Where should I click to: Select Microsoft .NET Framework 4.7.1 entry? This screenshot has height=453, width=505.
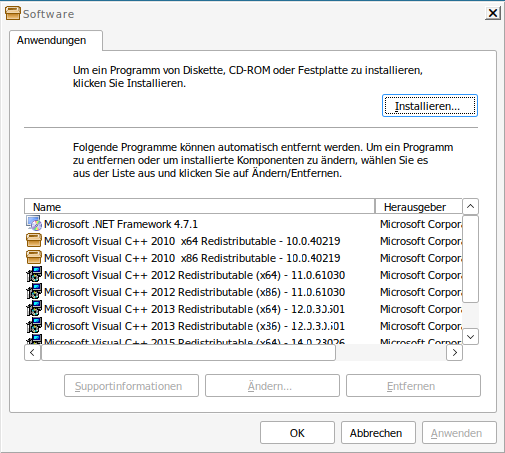click(121, 224)
